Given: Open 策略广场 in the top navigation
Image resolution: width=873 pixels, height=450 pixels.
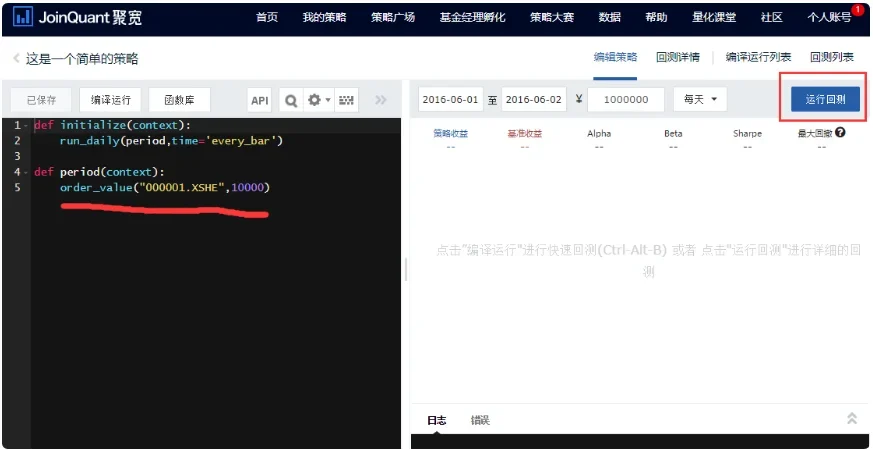Looking at the screenshot, I should click(393, 17).
